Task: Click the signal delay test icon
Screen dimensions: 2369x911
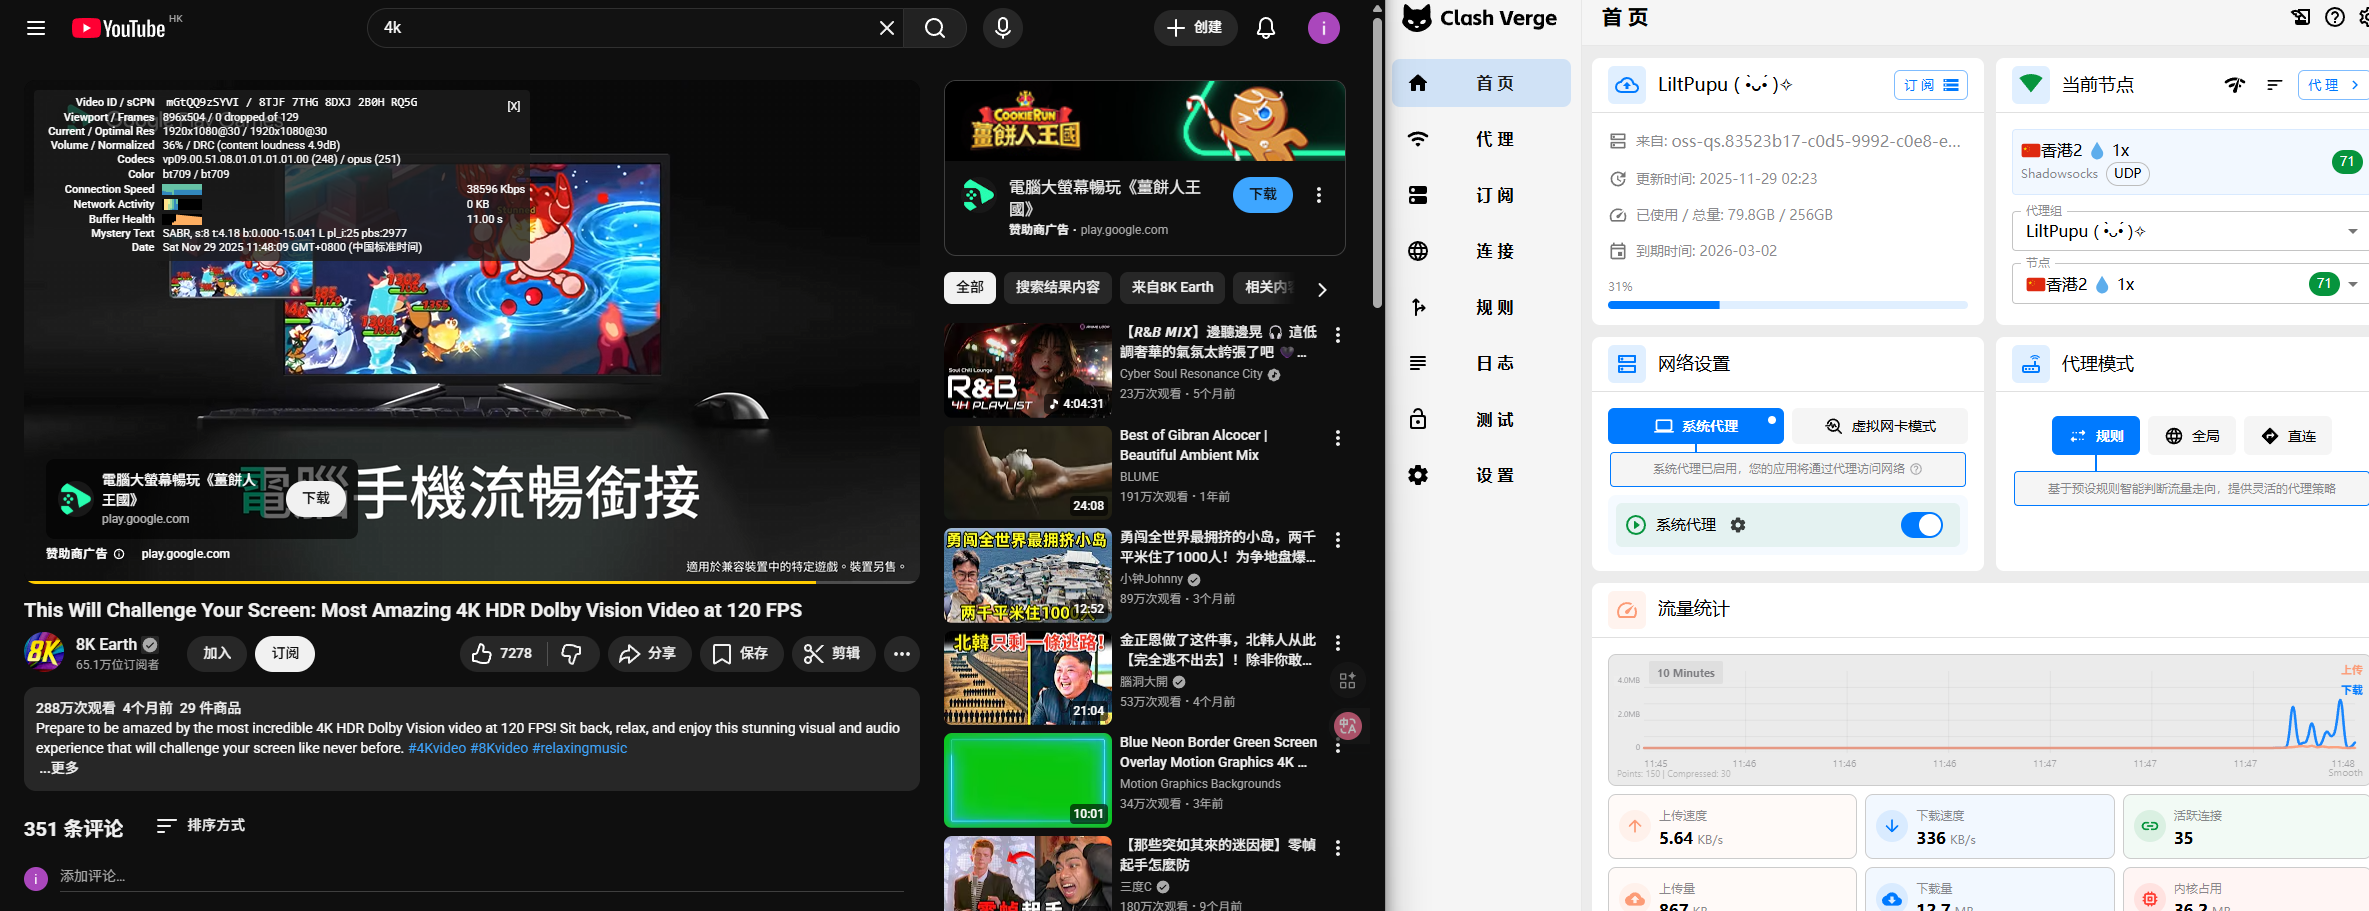Action: (x=2234, y=85)
